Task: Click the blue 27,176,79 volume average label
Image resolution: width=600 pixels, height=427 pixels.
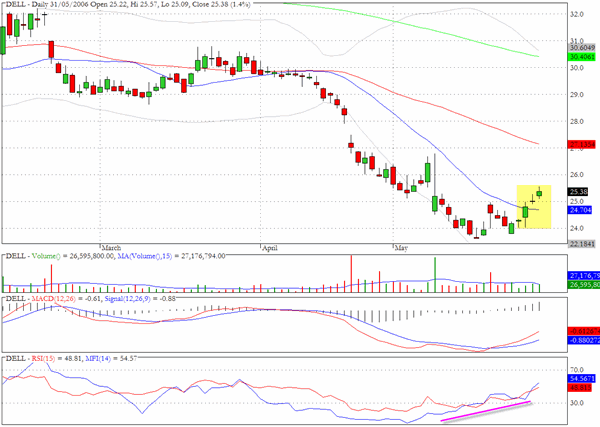Action: click(x=584, y=275)
